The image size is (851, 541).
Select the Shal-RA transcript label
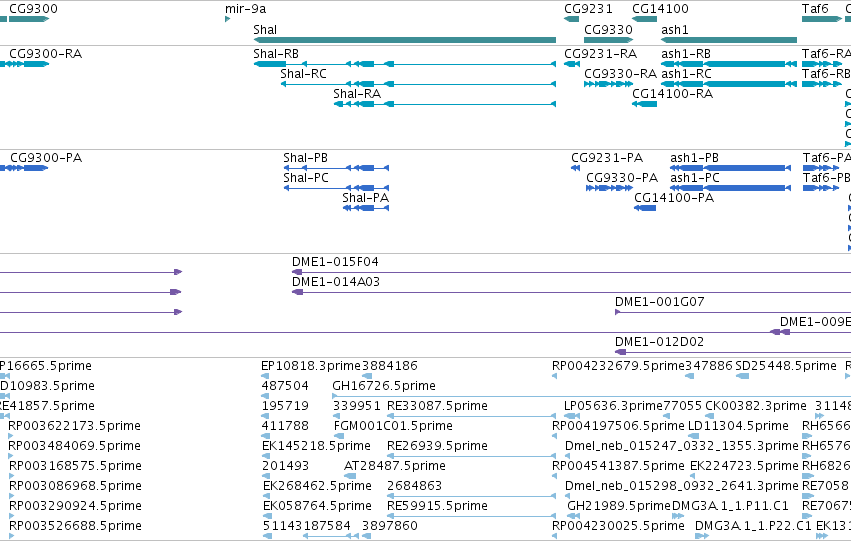click(x=357, y=94)
